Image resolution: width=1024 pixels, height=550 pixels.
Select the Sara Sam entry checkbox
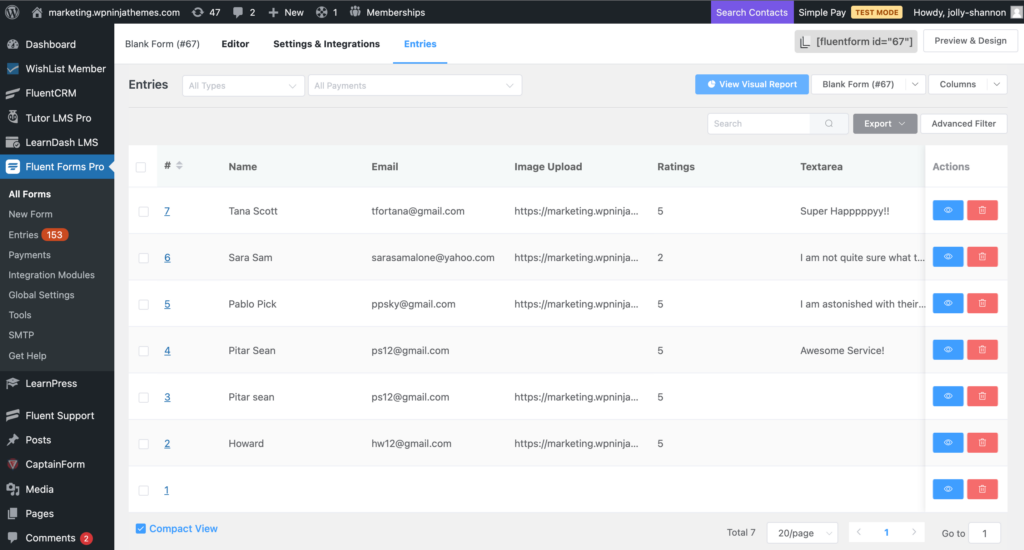[144, 258]
